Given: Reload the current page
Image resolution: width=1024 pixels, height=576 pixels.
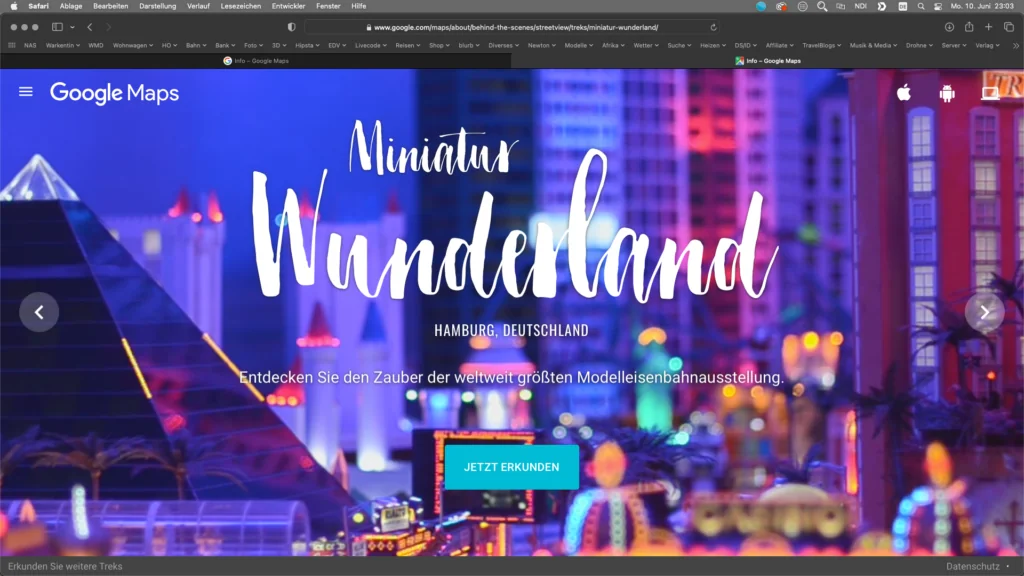Looking at the screenshot, I should coord(713,27).
